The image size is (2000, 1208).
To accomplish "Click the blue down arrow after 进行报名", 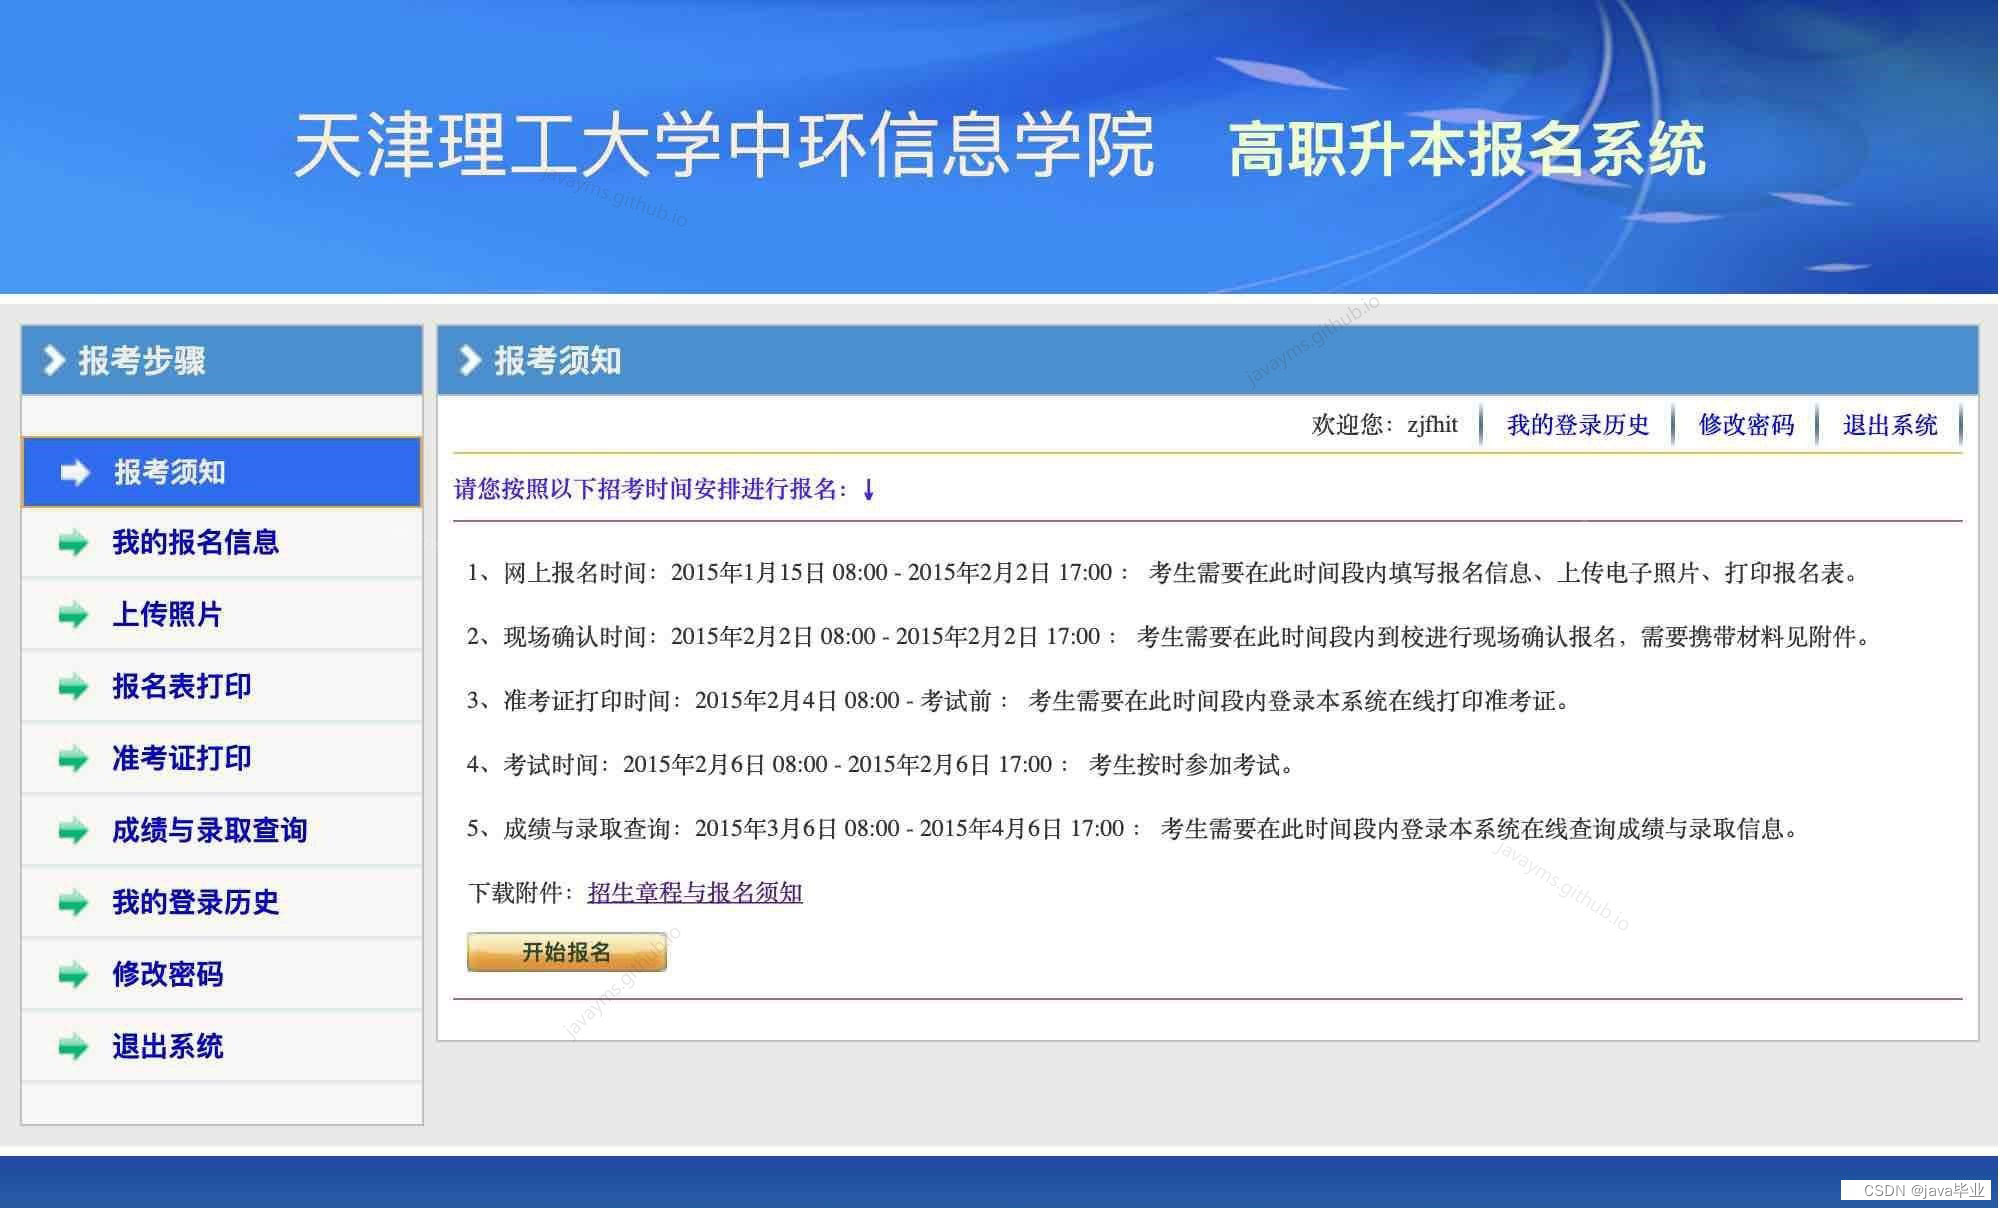I will click(869, 489).
